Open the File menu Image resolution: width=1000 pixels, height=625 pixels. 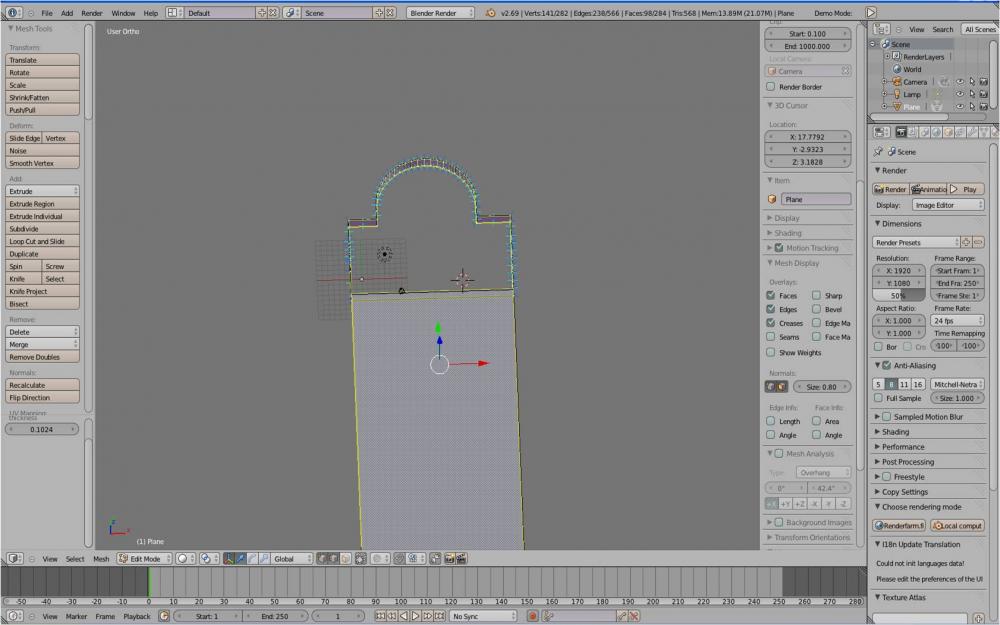pyautogui.click(x=47, y=13)
